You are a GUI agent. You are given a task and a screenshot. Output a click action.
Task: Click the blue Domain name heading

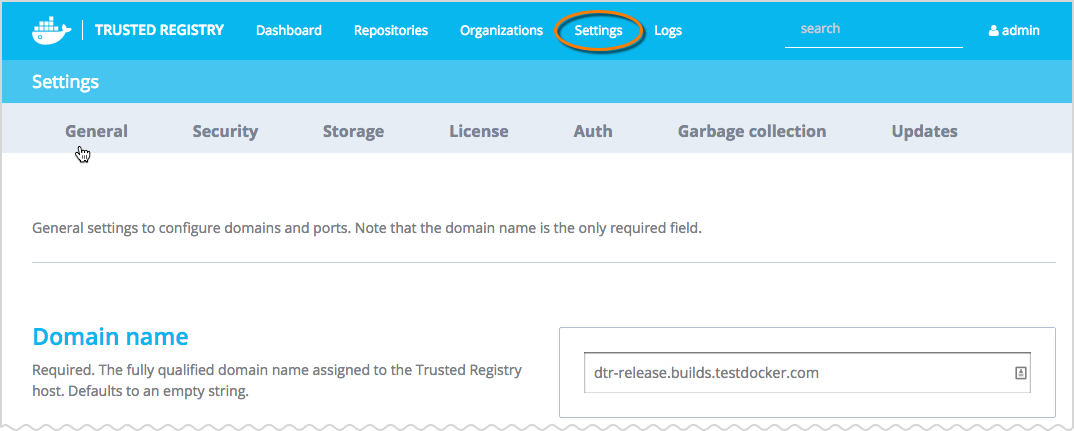pyautogui.click(x=110, y=337)
